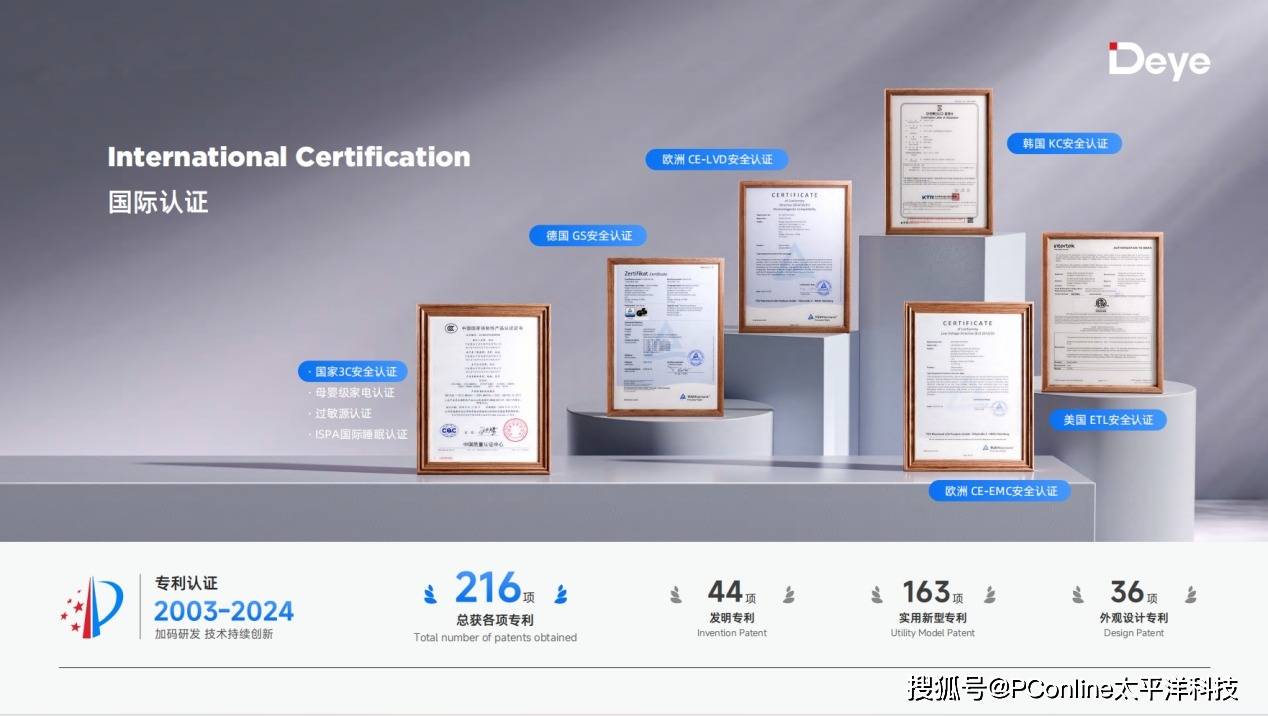Viewport: 1268px width, 716px height.
Task: Click the CQC mark on the 3C certificate
Action: click(451, 430)
